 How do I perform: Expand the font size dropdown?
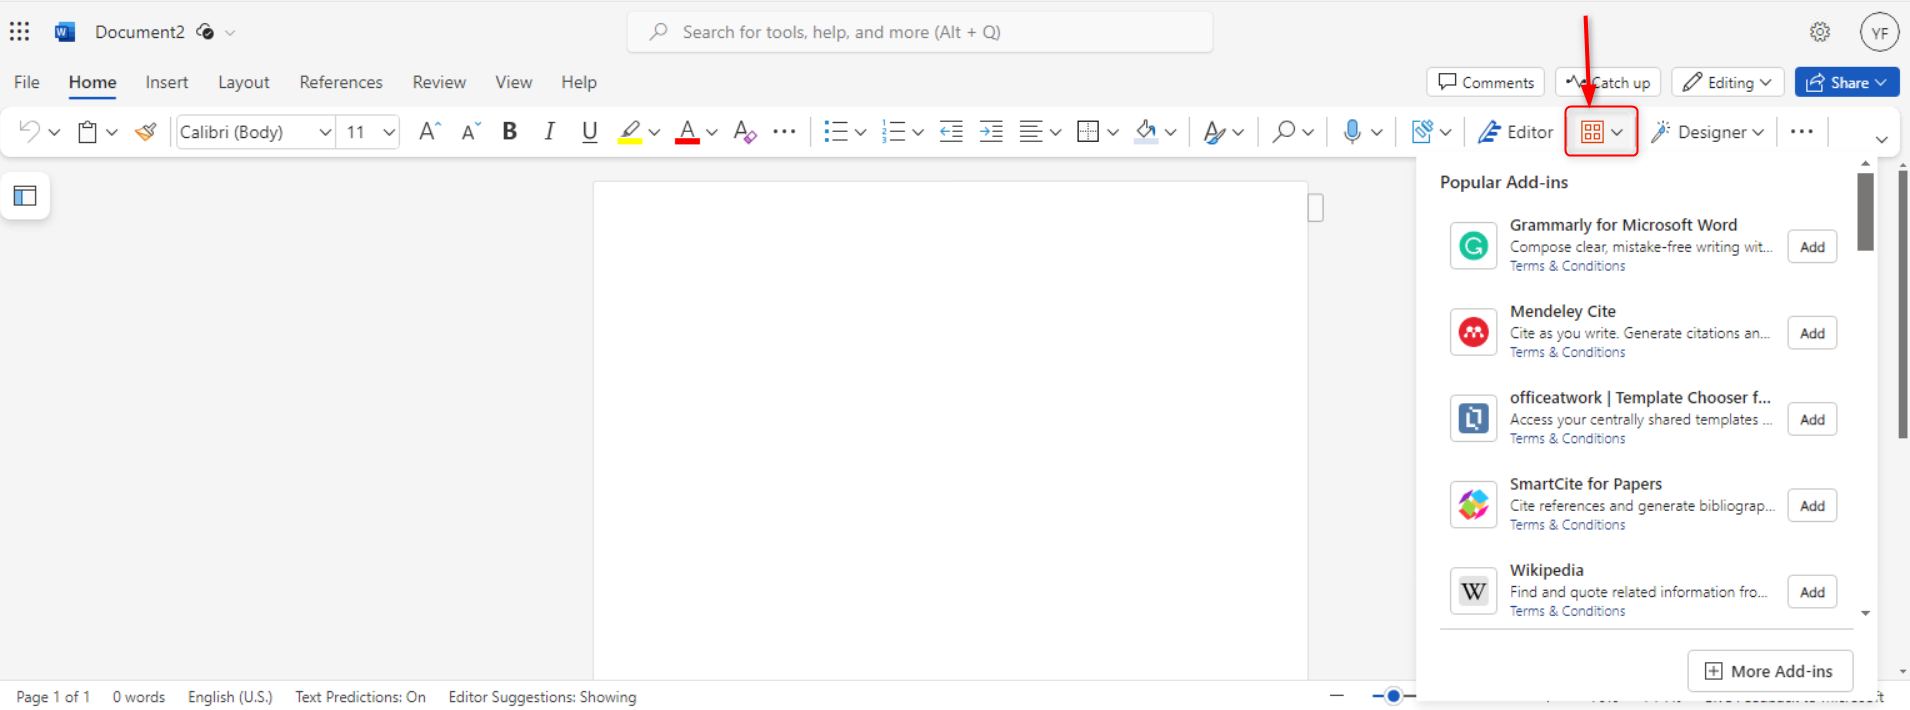(x=389, y=132)
